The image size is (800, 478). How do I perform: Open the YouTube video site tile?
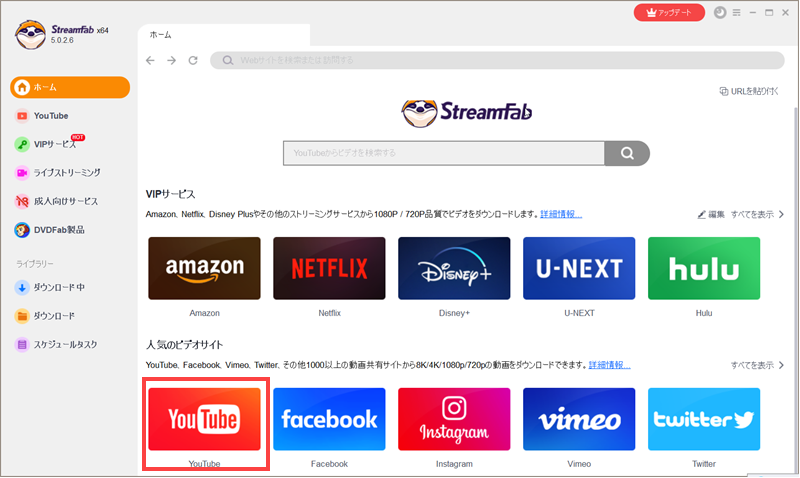(x=204, y=419)
